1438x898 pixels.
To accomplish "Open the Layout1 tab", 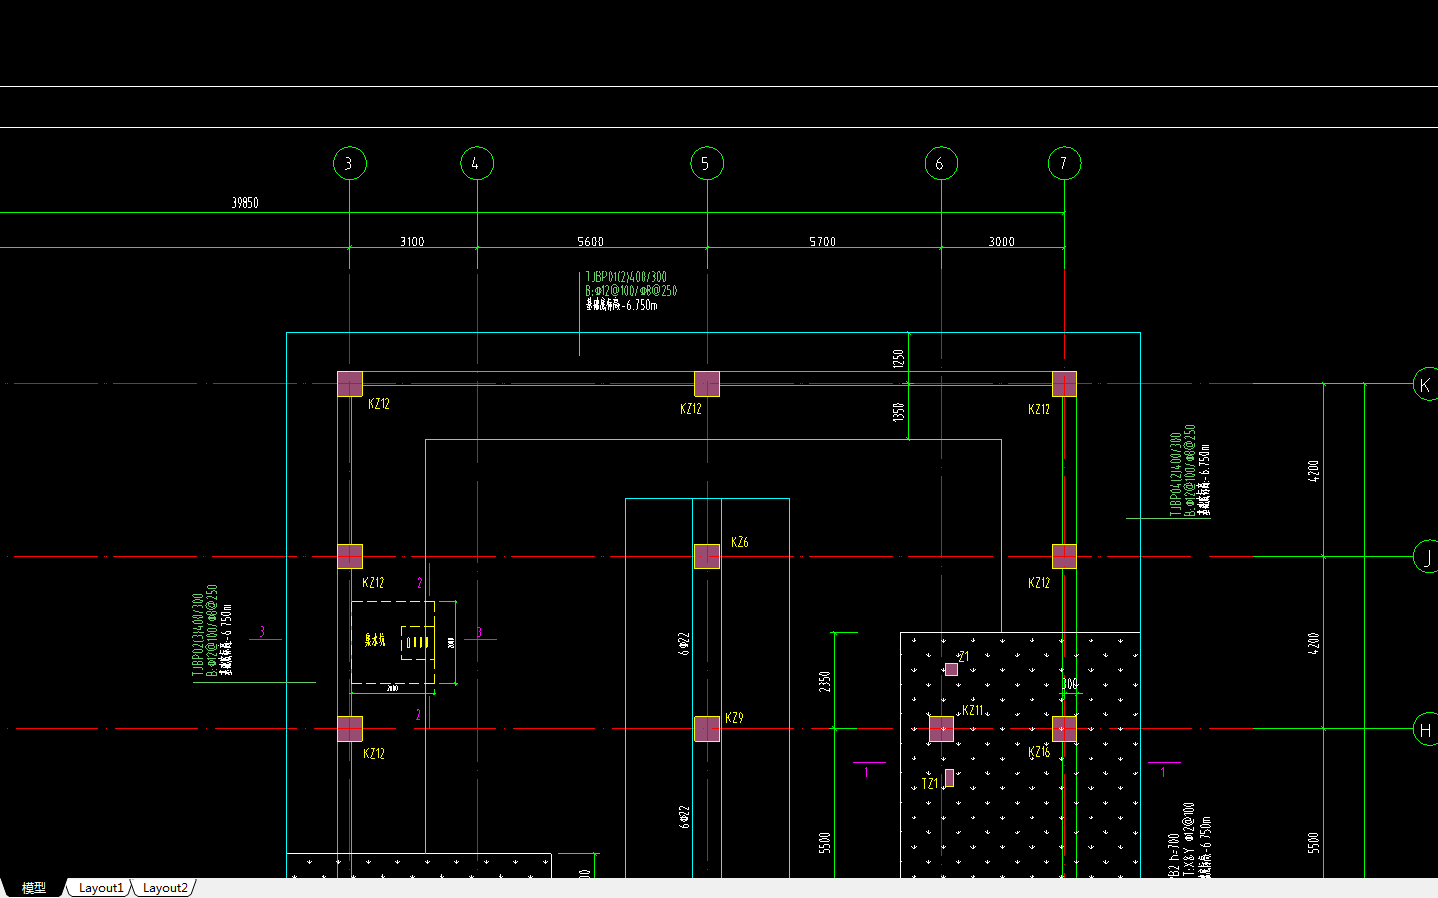I will [101, 887].
